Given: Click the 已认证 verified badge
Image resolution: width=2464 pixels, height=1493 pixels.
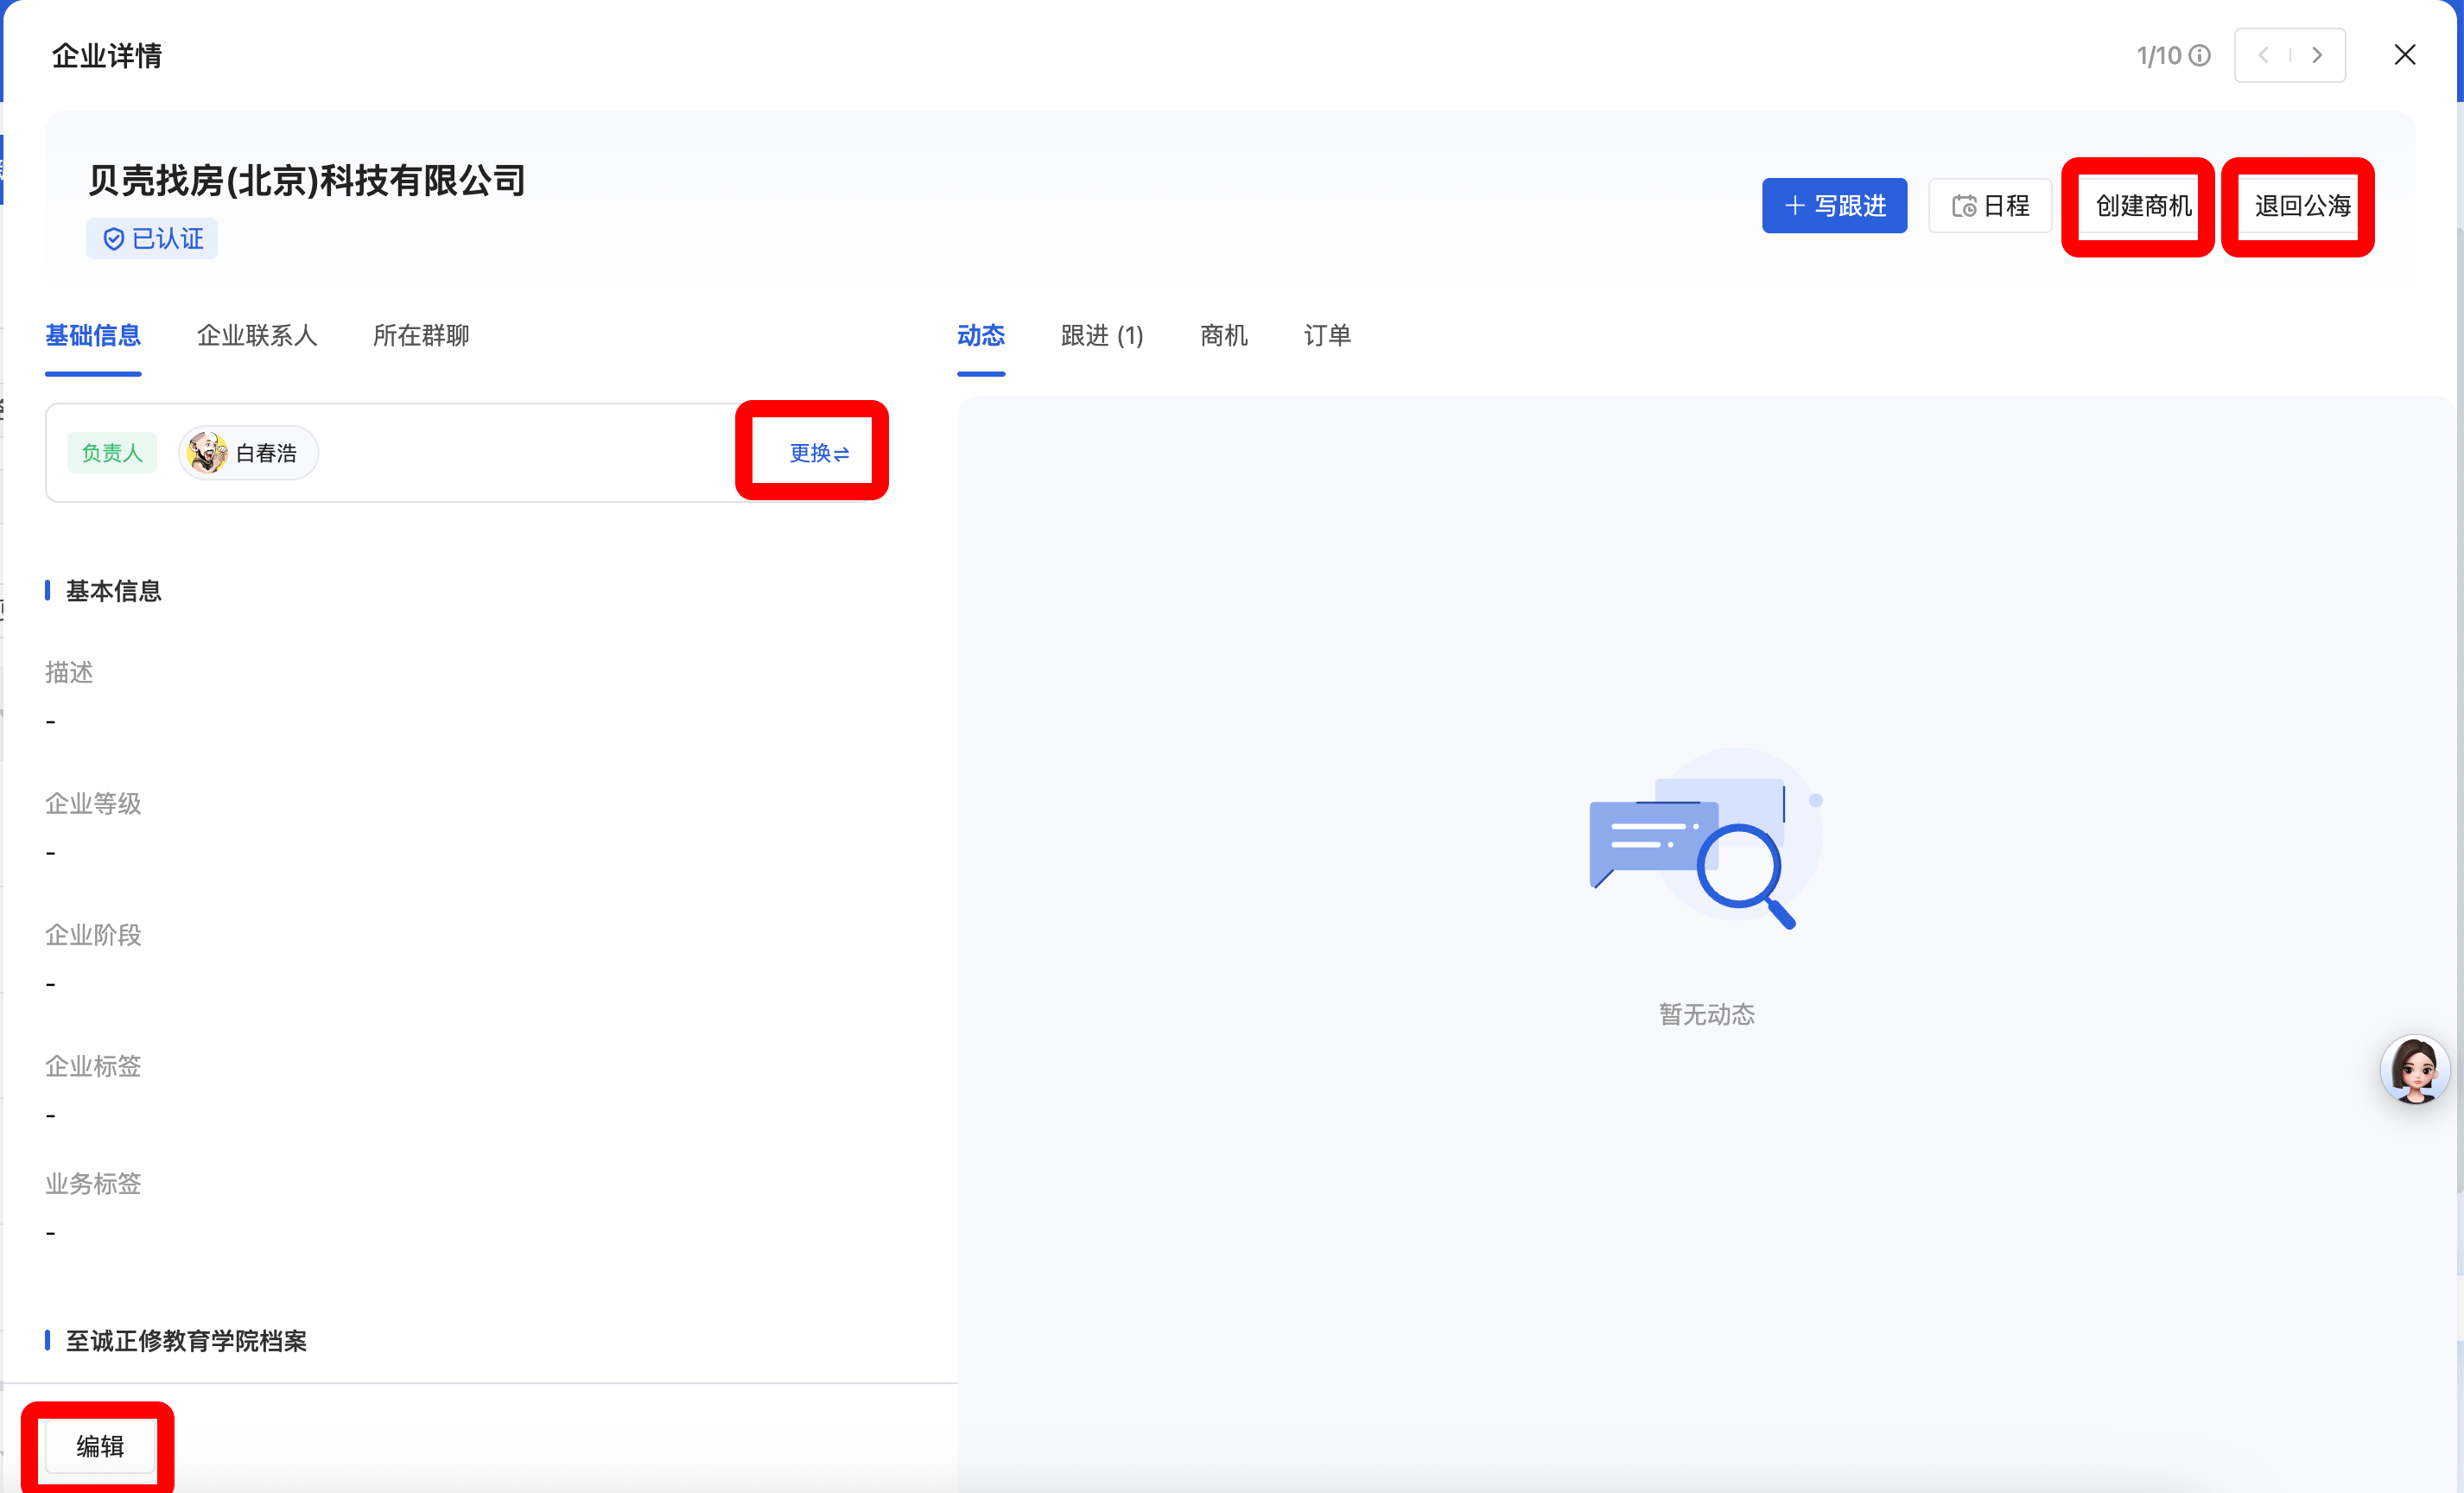Looking at the screenshot, I should tap(152, 239).
